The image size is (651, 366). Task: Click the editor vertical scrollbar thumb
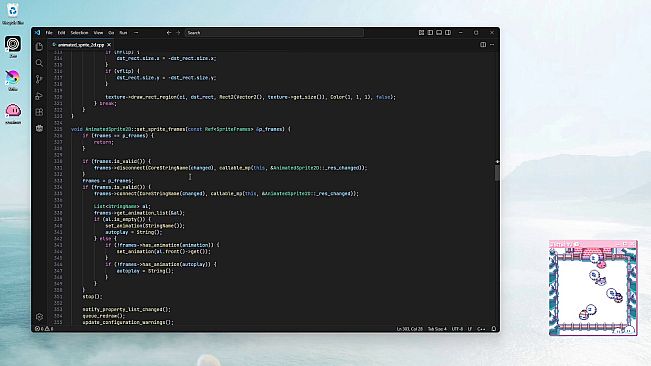pos(497,173)
